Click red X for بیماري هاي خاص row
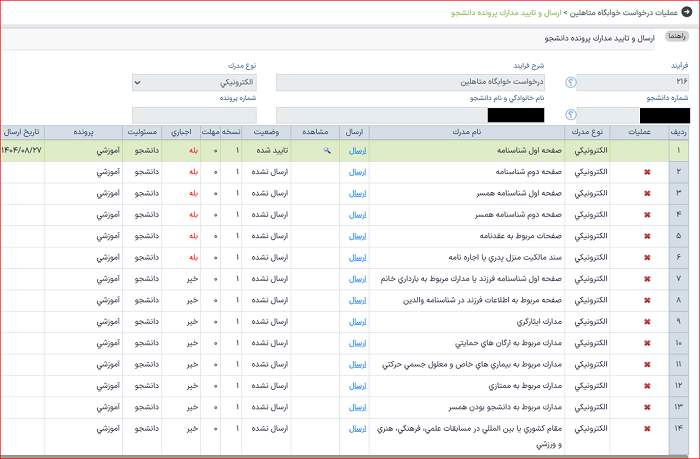This screenshot has width=700, height=459. (647, 365)
